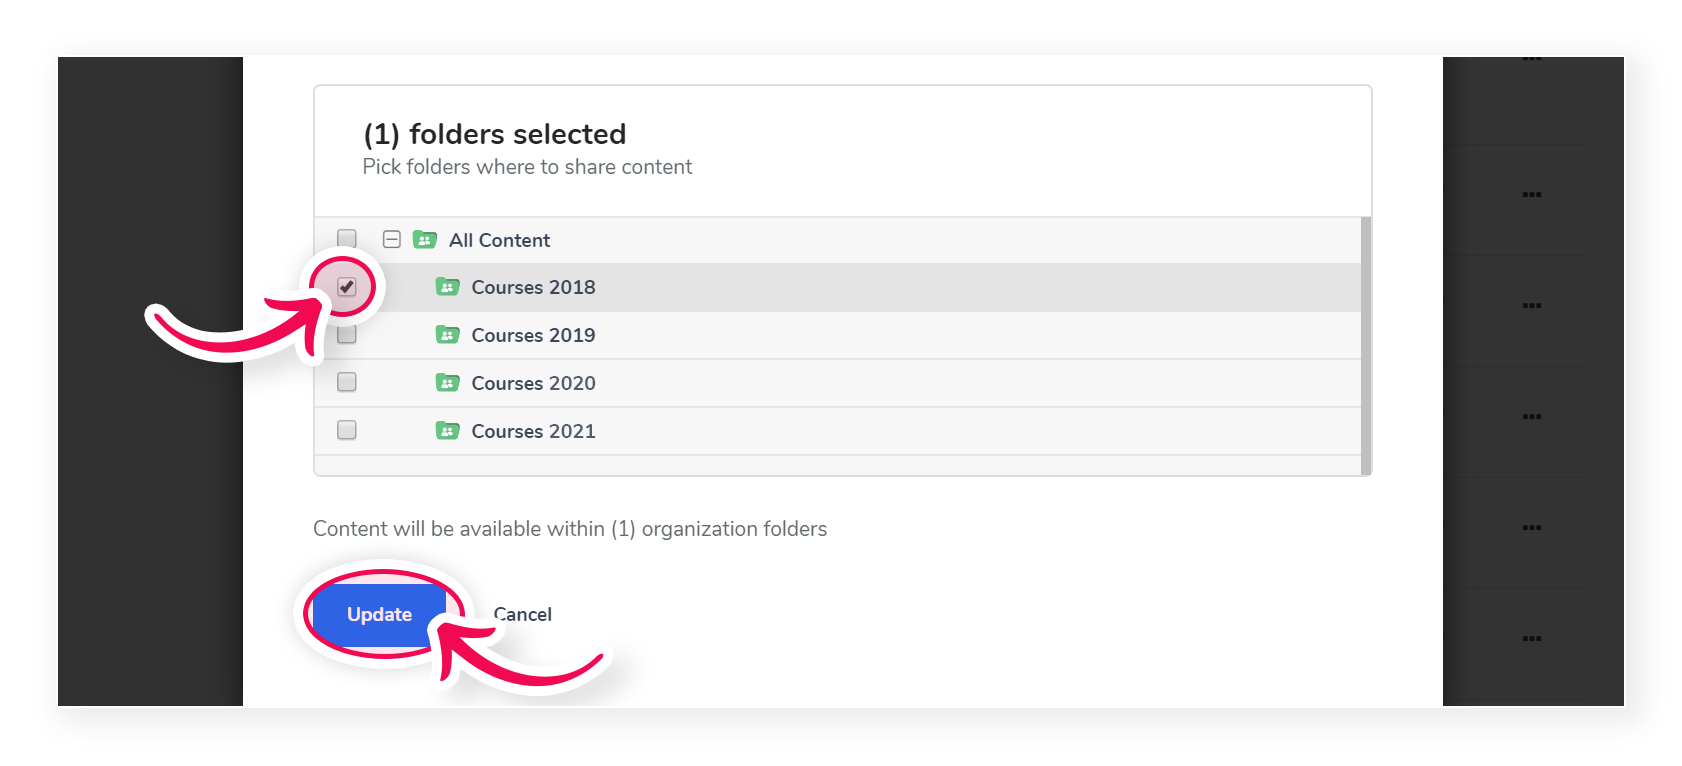The width and height of the screenshot is (1682, 766).
Task: Click the blue Update button
Action: click(x=379, y=614)
